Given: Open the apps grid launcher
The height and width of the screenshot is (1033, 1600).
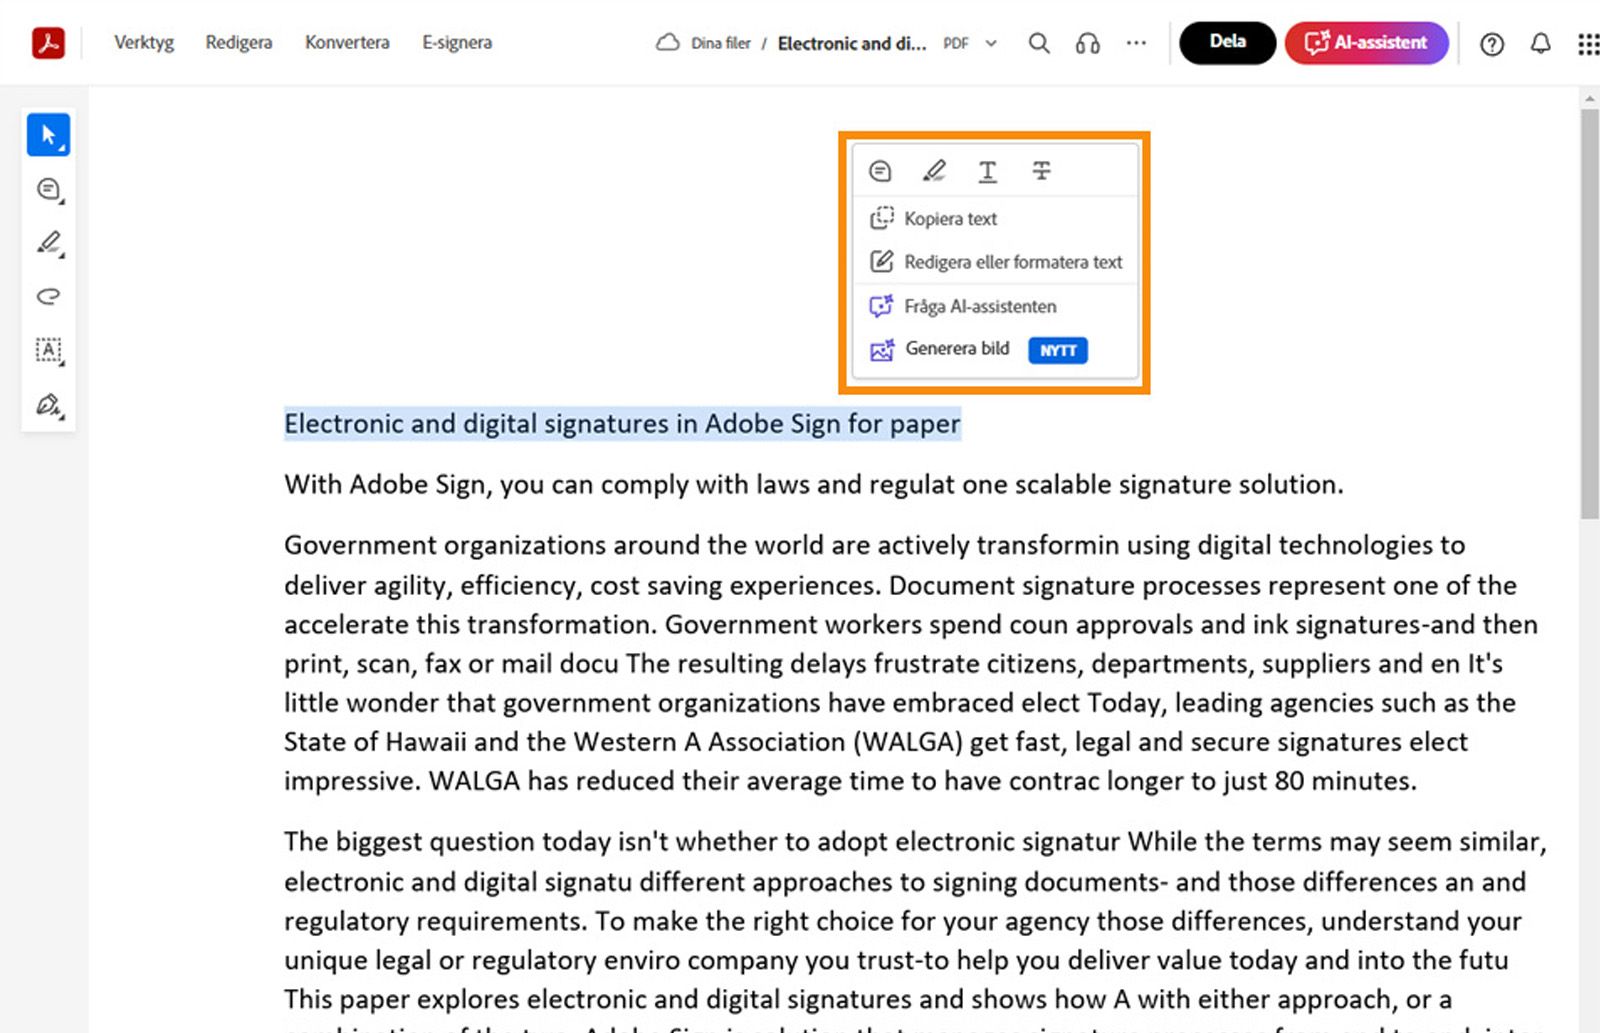Looking at the screenshot, I should 1588,44.
